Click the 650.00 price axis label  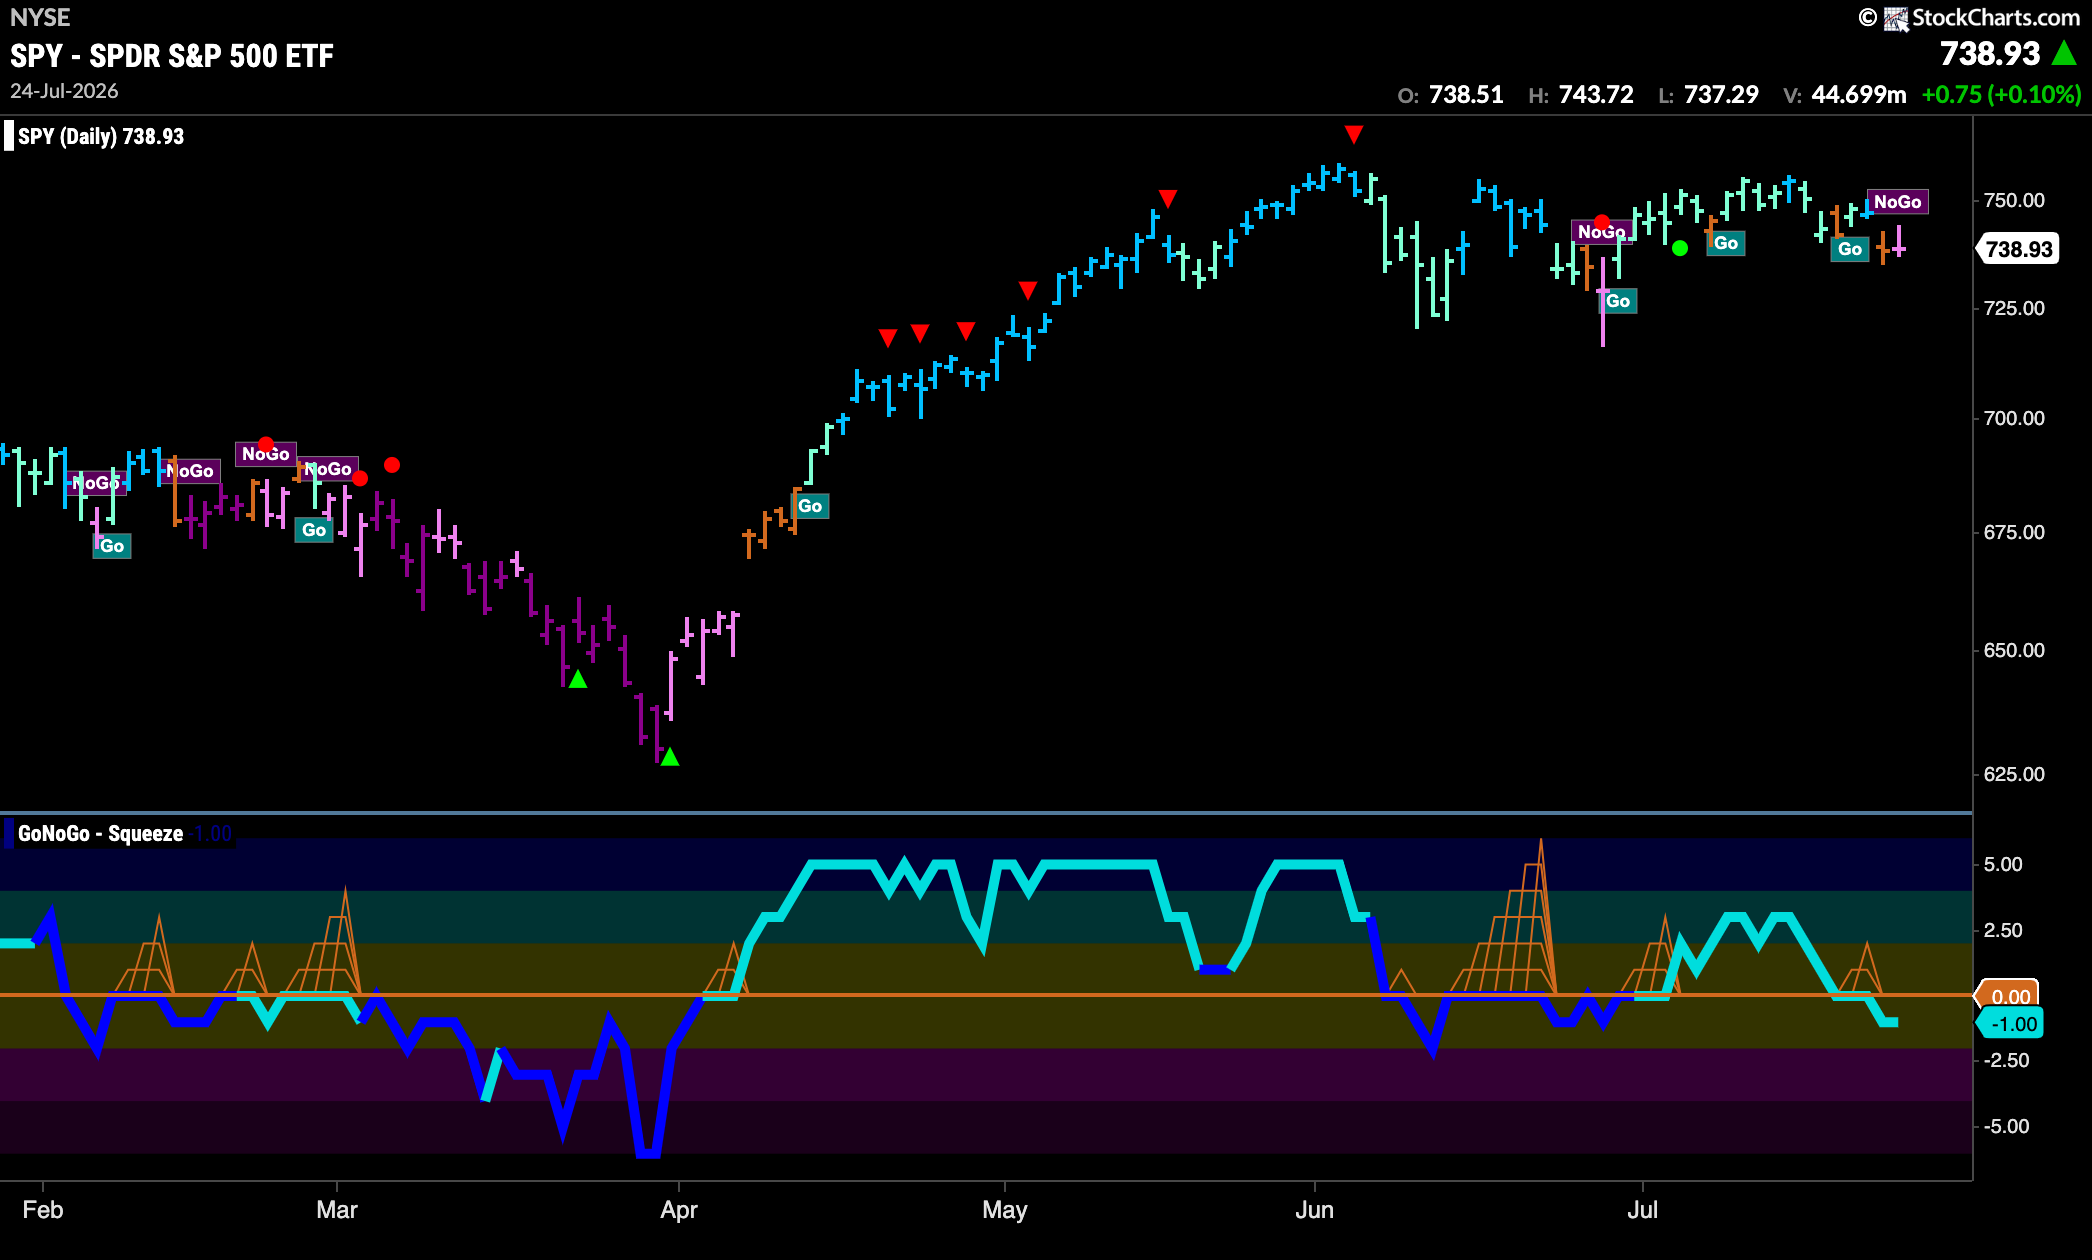point(2014,650)
